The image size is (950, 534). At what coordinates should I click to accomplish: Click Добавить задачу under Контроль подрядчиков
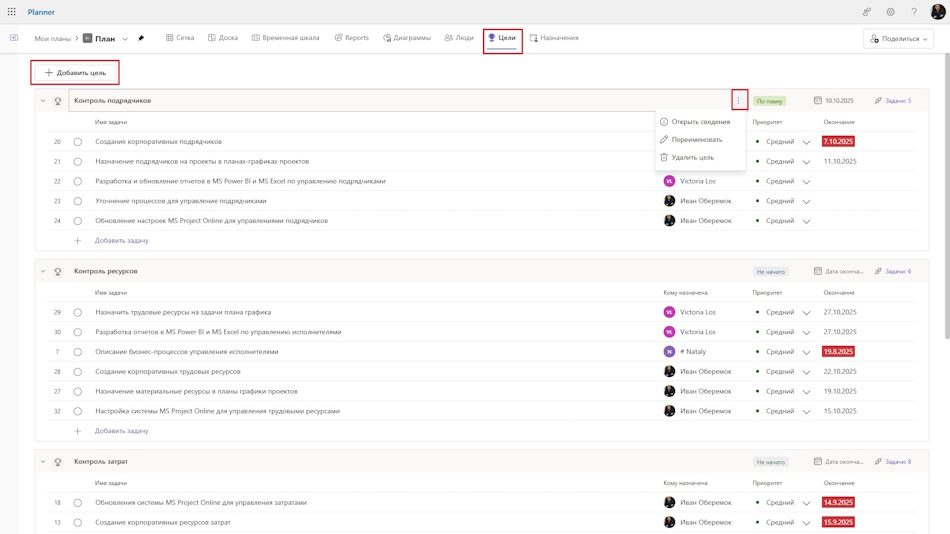[x=122, y=241]
